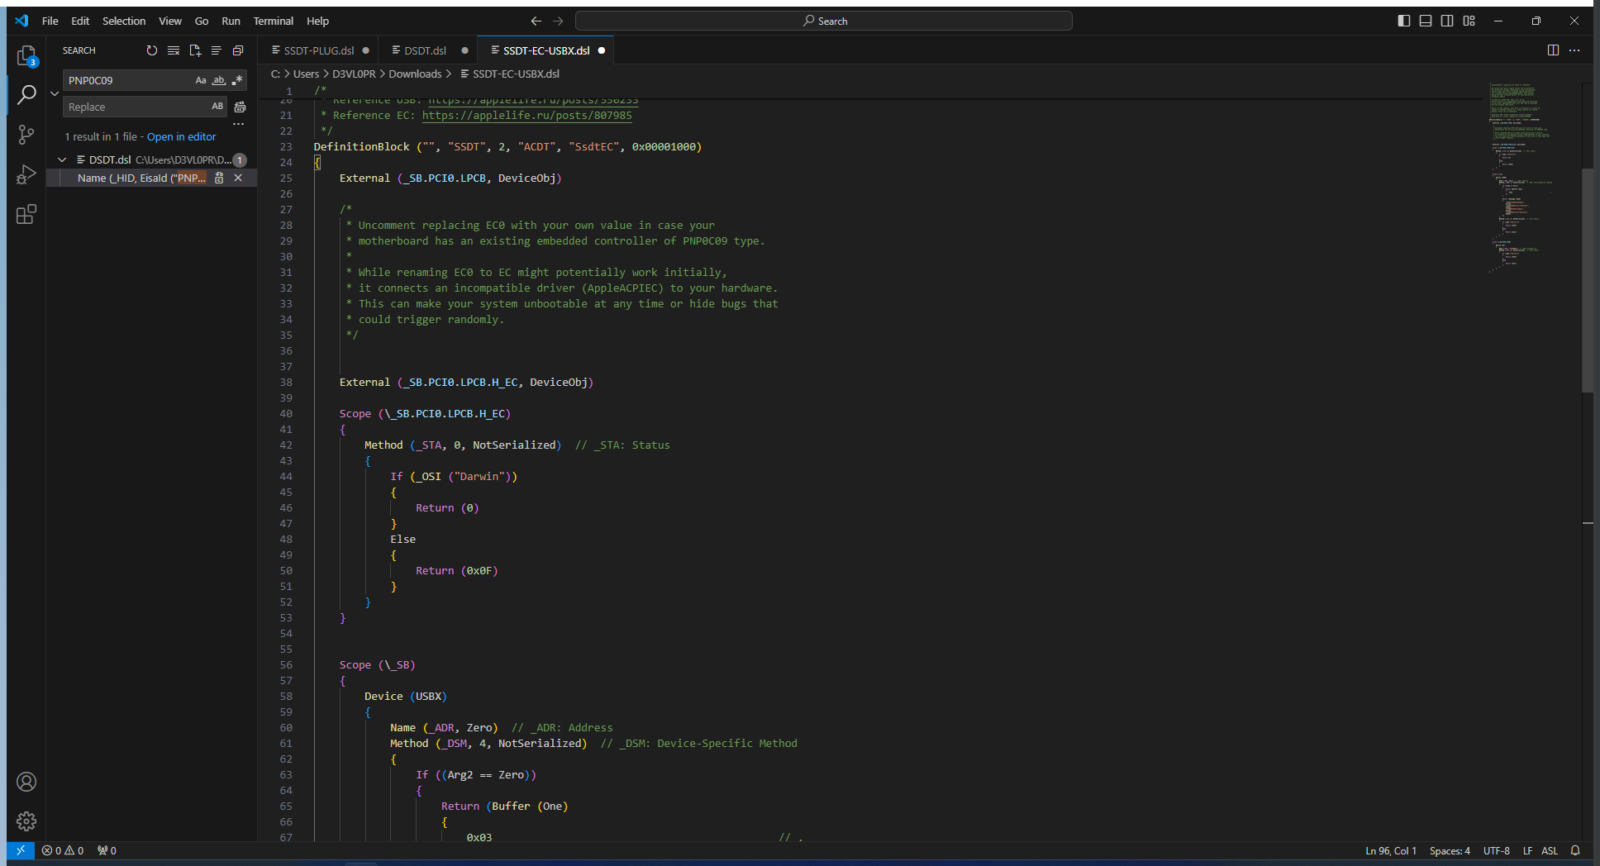The width and height of the screenshot is (1600, 866).
Task: Refresh the search results
Action: click(x=152, y=50)
